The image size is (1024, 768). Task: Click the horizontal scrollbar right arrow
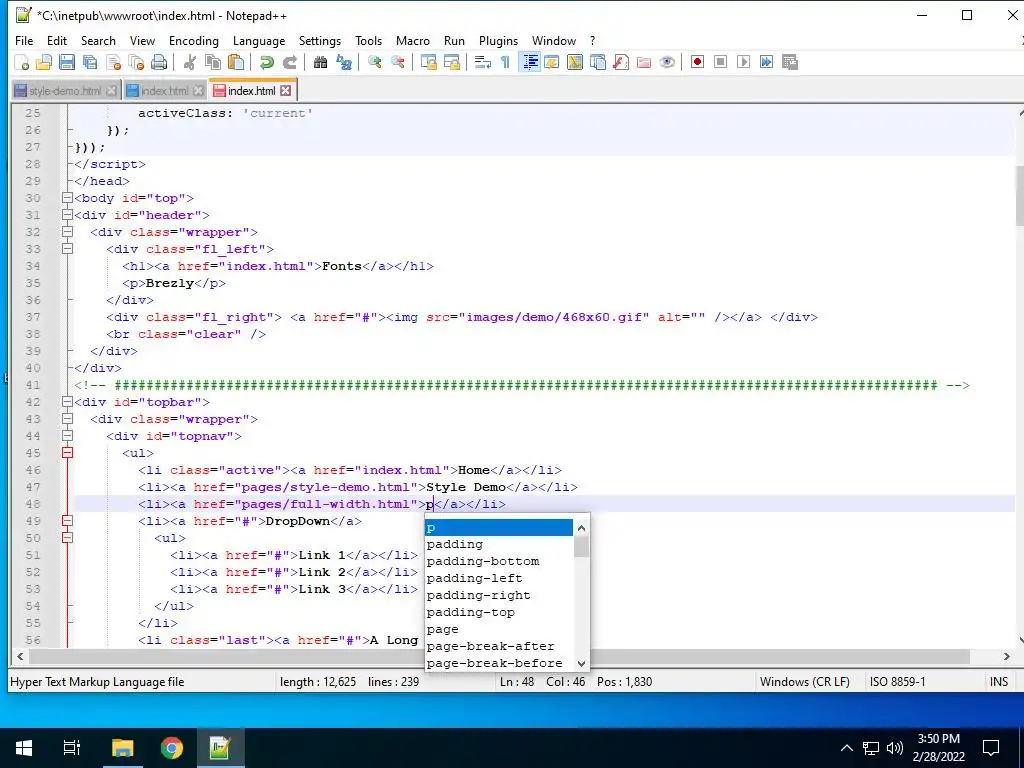click(x=1006, y=656)
